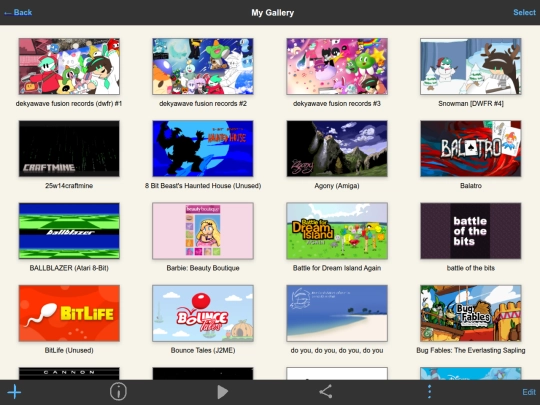Click 'dekyawave fusion records #2' caption text

click(203, 103)
